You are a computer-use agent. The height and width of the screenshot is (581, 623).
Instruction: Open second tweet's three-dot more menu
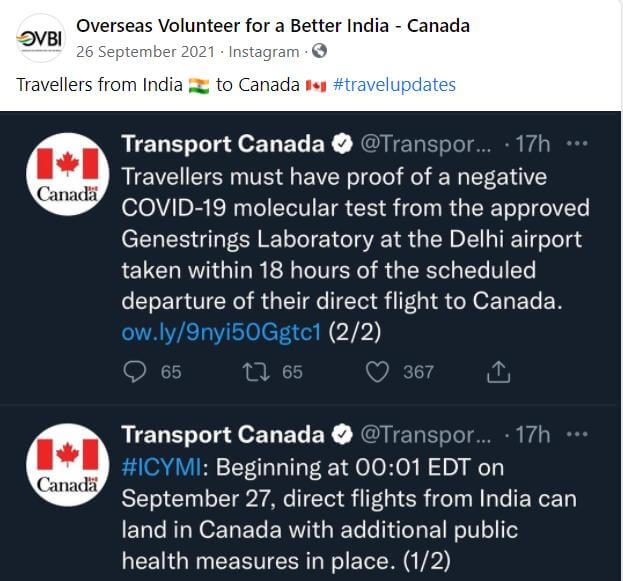tap(577, 434)
